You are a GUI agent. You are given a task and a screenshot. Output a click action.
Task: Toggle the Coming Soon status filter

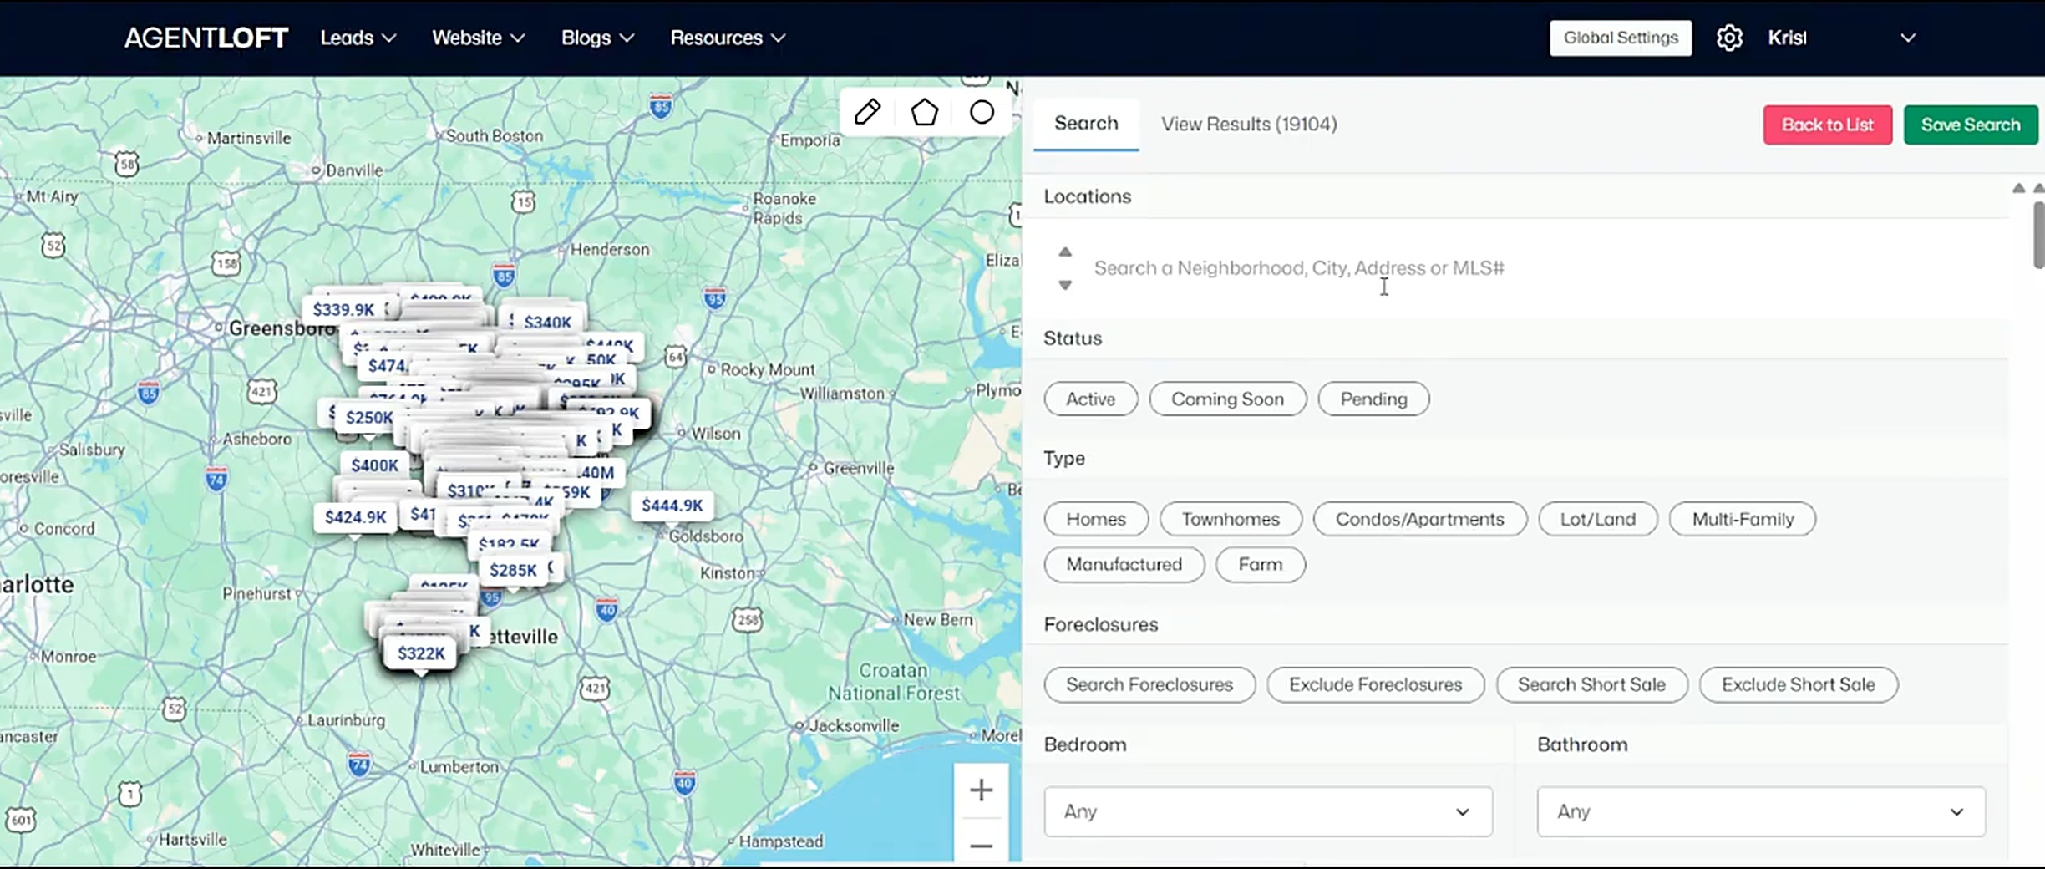[1227, 399]
